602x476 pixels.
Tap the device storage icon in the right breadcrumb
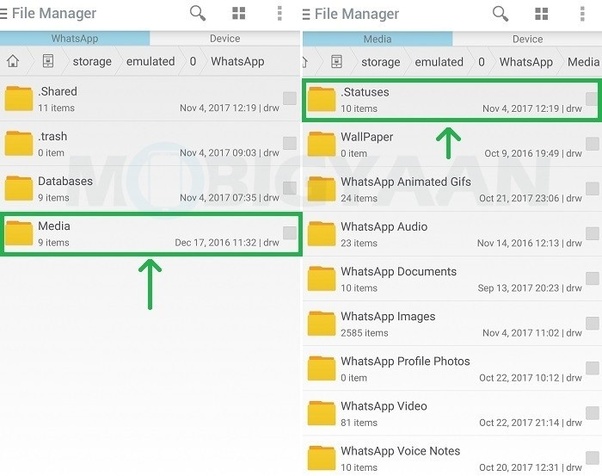(337, 62)
